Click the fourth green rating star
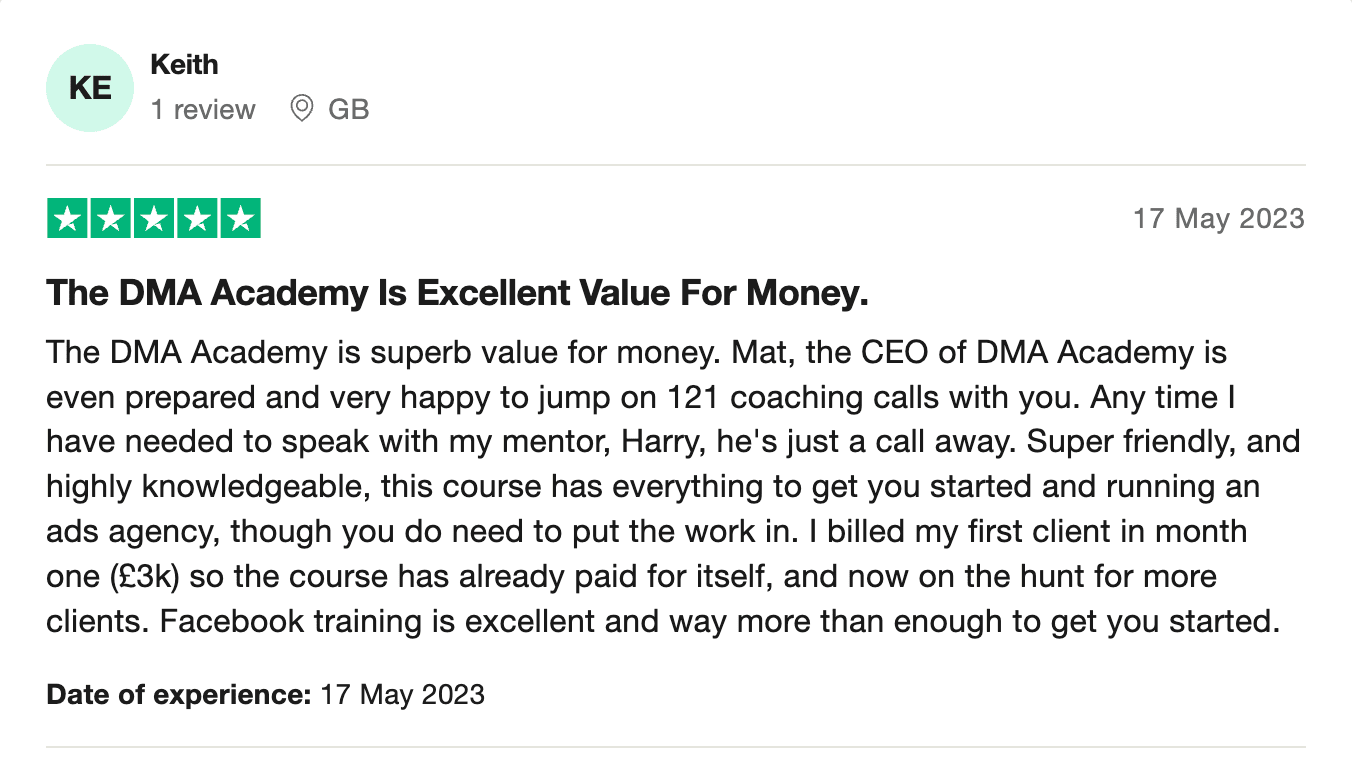 (x=197, y=219)
